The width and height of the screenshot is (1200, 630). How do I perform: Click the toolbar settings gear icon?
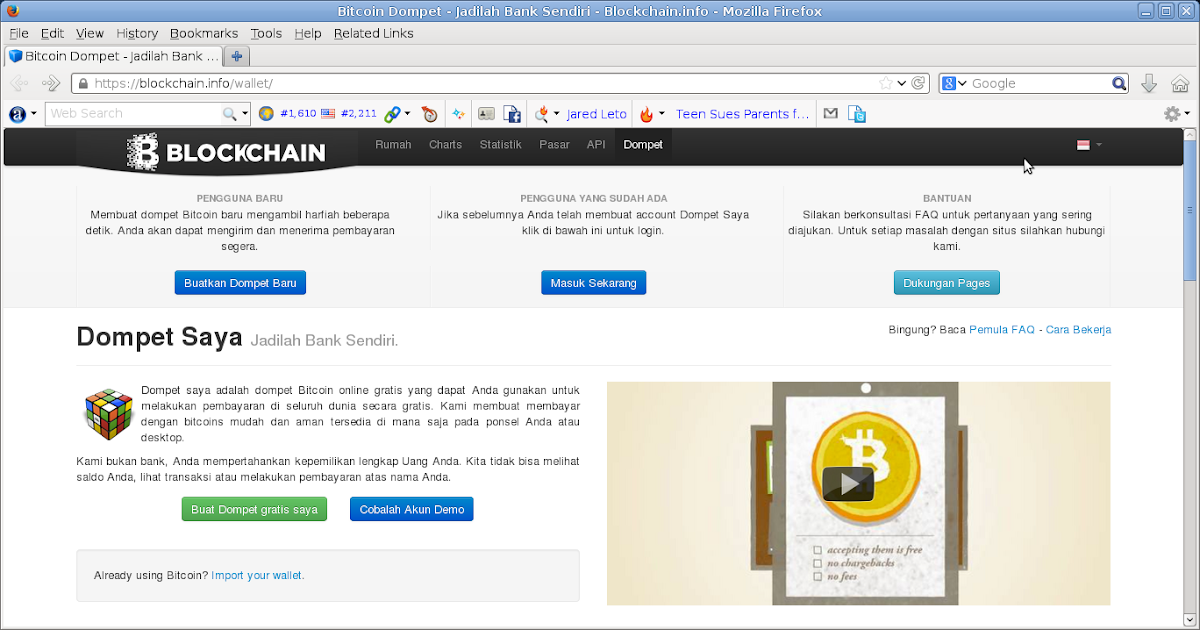1172,114
